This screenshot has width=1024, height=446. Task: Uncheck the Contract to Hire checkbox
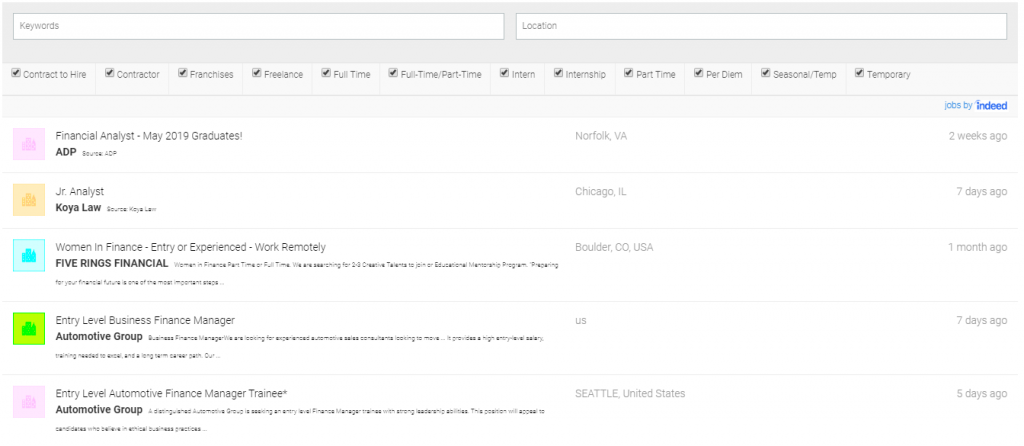[x=16, y=73]
